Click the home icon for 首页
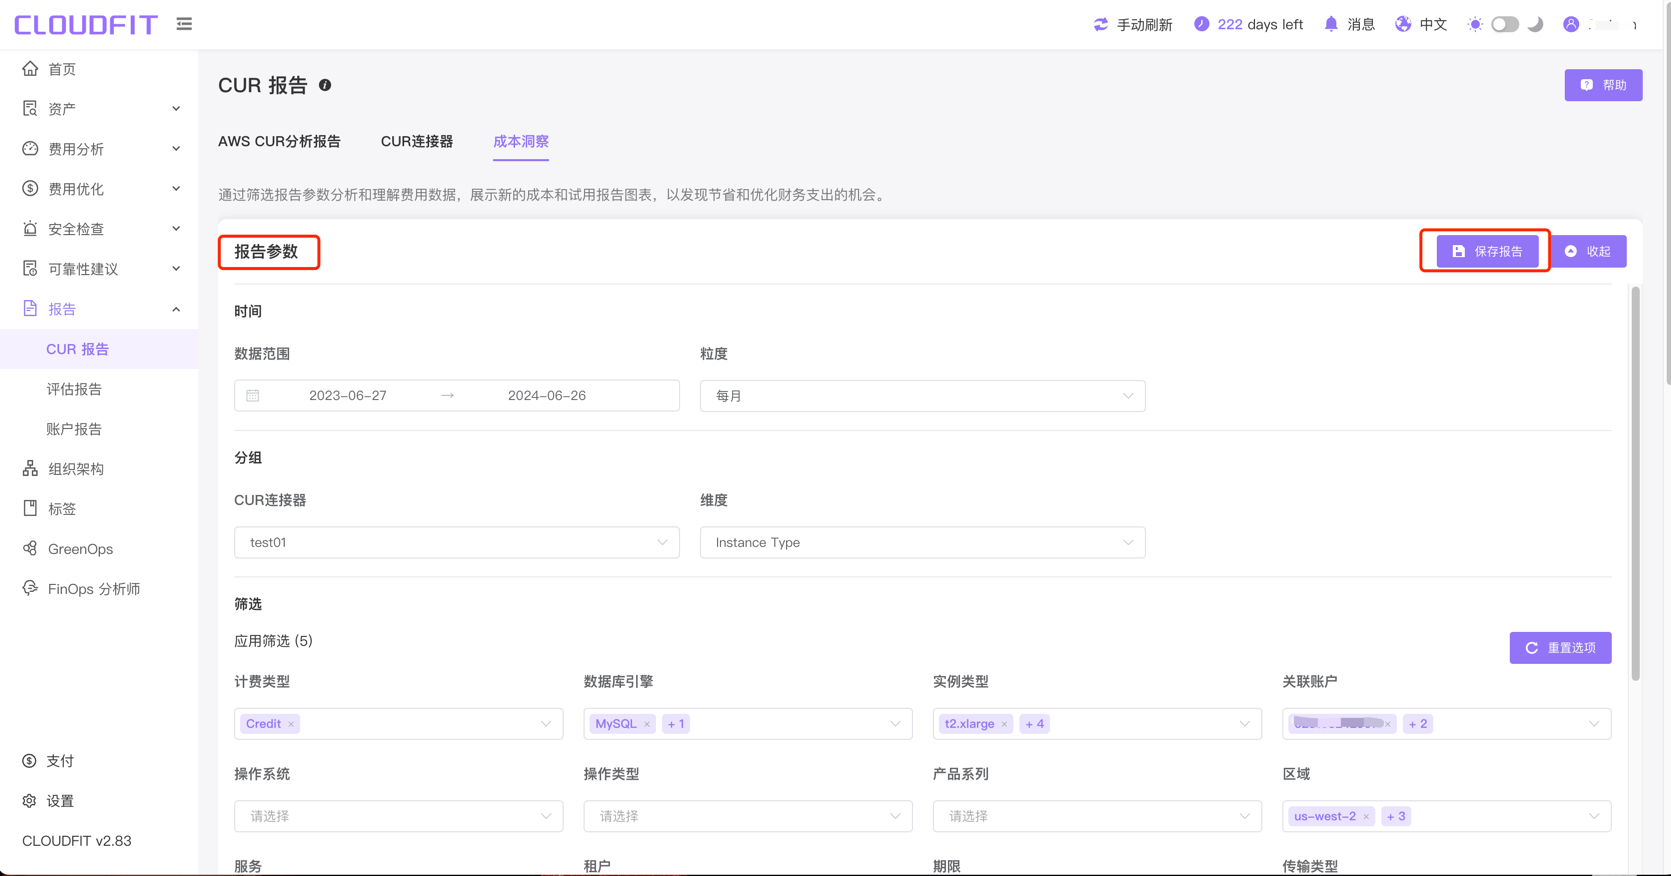This screenshot has height=876, width=1671. tap(30, 68)
